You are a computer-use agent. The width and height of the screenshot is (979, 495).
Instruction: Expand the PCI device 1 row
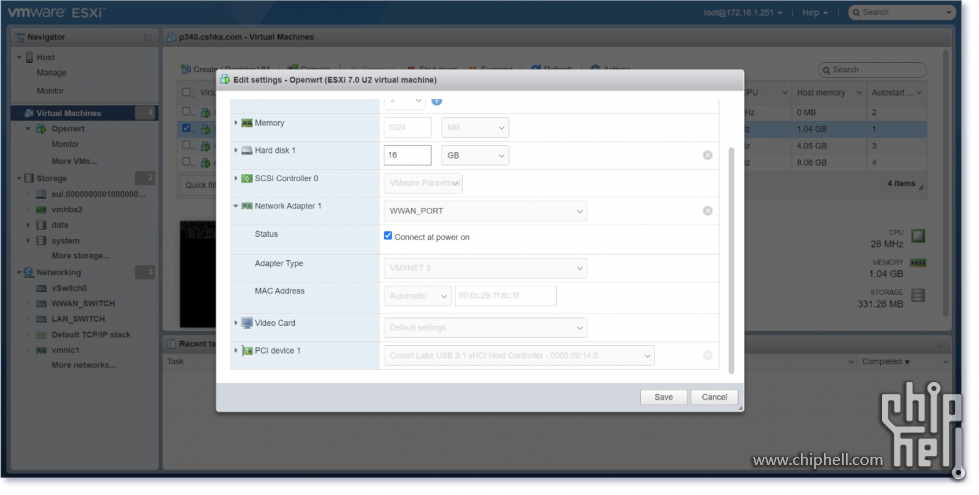(236, 351)
